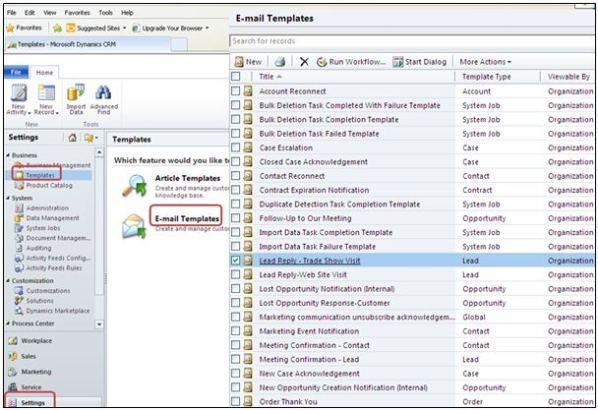Click the Service navigation icon
598x410 pixels.
13,387
